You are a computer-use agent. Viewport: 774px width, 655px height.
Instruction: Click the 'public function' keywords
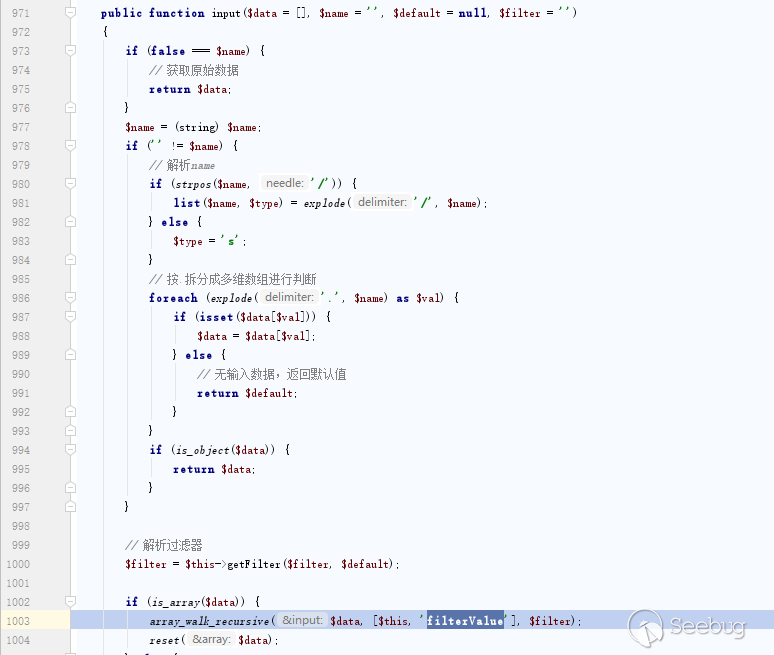[x=153, y=13]
